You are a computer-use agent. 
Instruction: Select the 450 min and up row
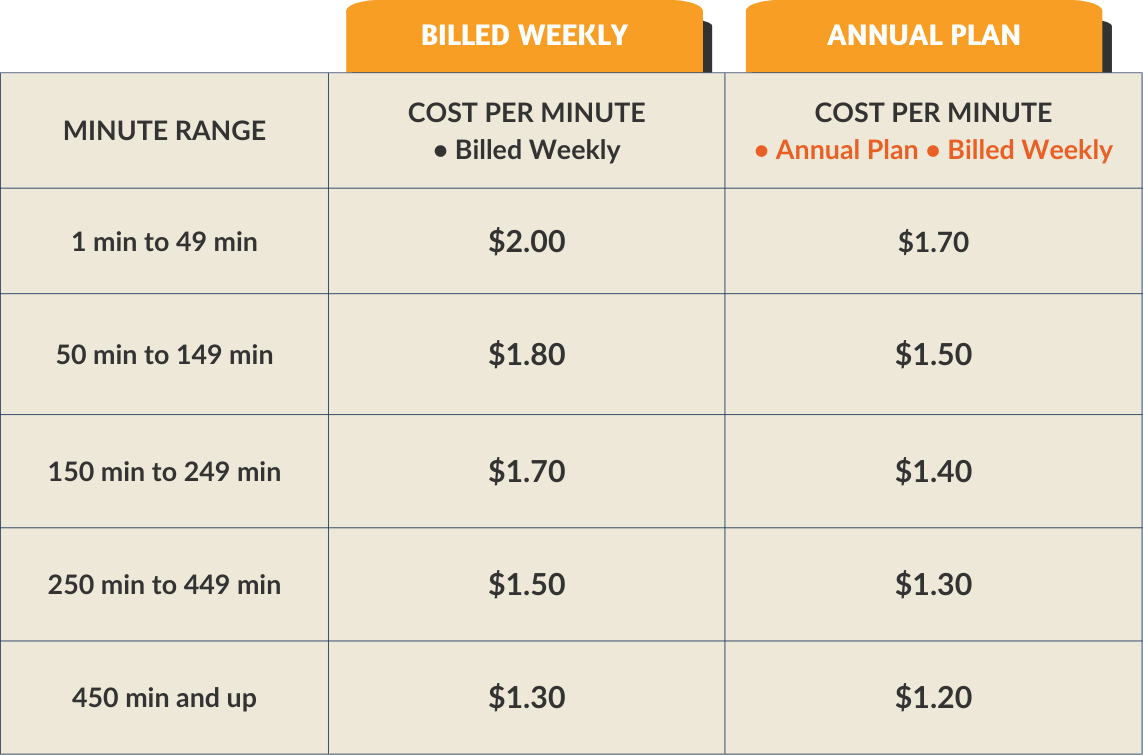pos(572,697)
